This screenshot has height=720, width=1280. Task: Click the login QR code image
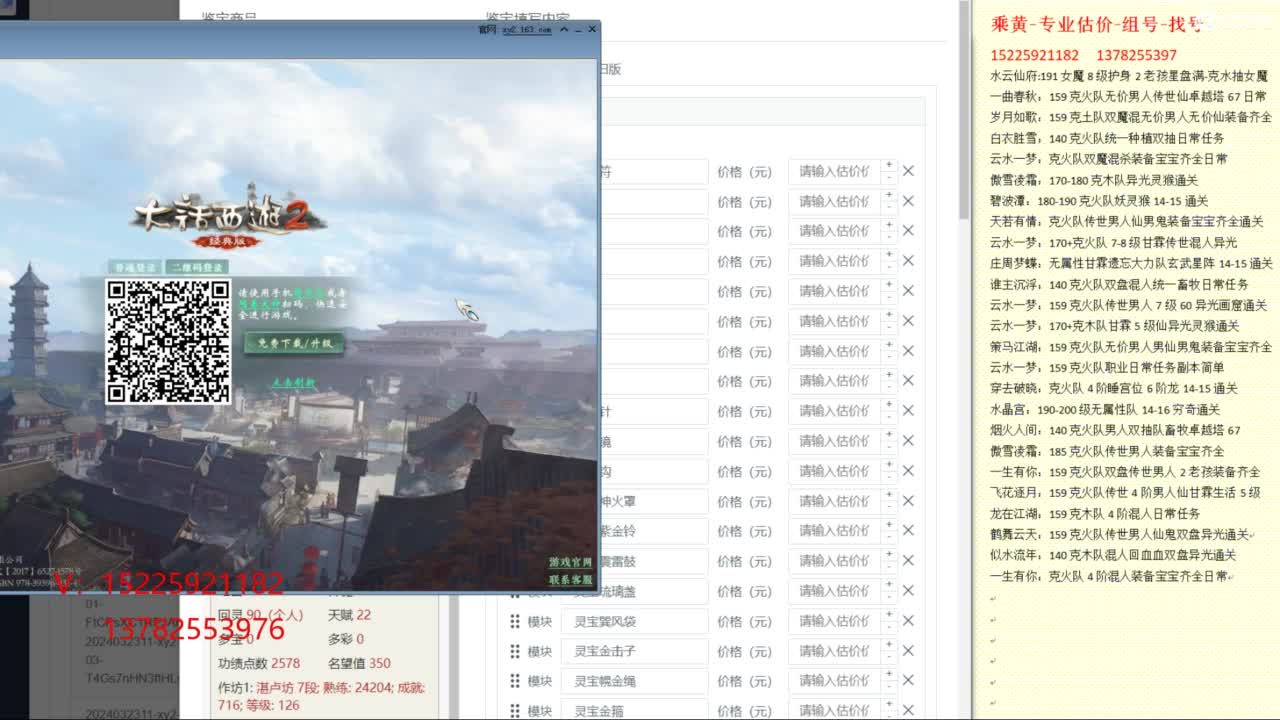click(168, 341)
